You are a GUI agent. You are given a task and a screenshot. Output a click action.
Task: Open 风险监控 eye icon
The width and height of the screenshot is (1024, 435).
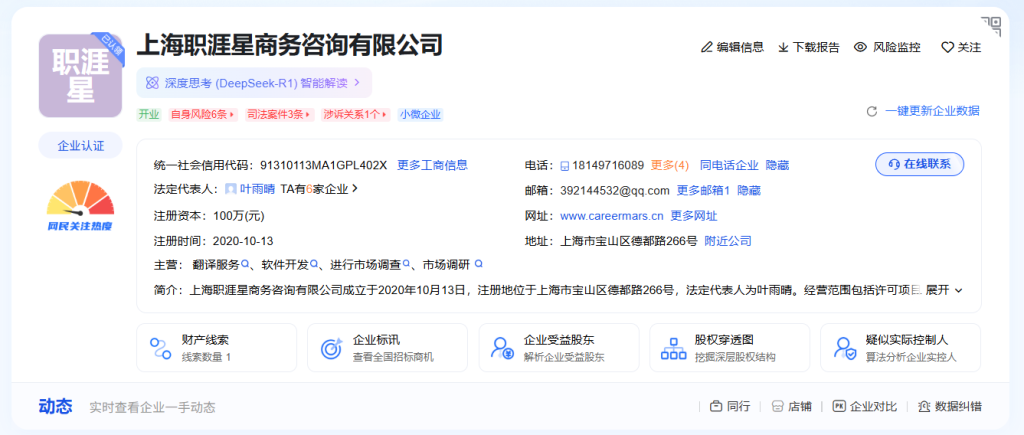coord(860,47)
